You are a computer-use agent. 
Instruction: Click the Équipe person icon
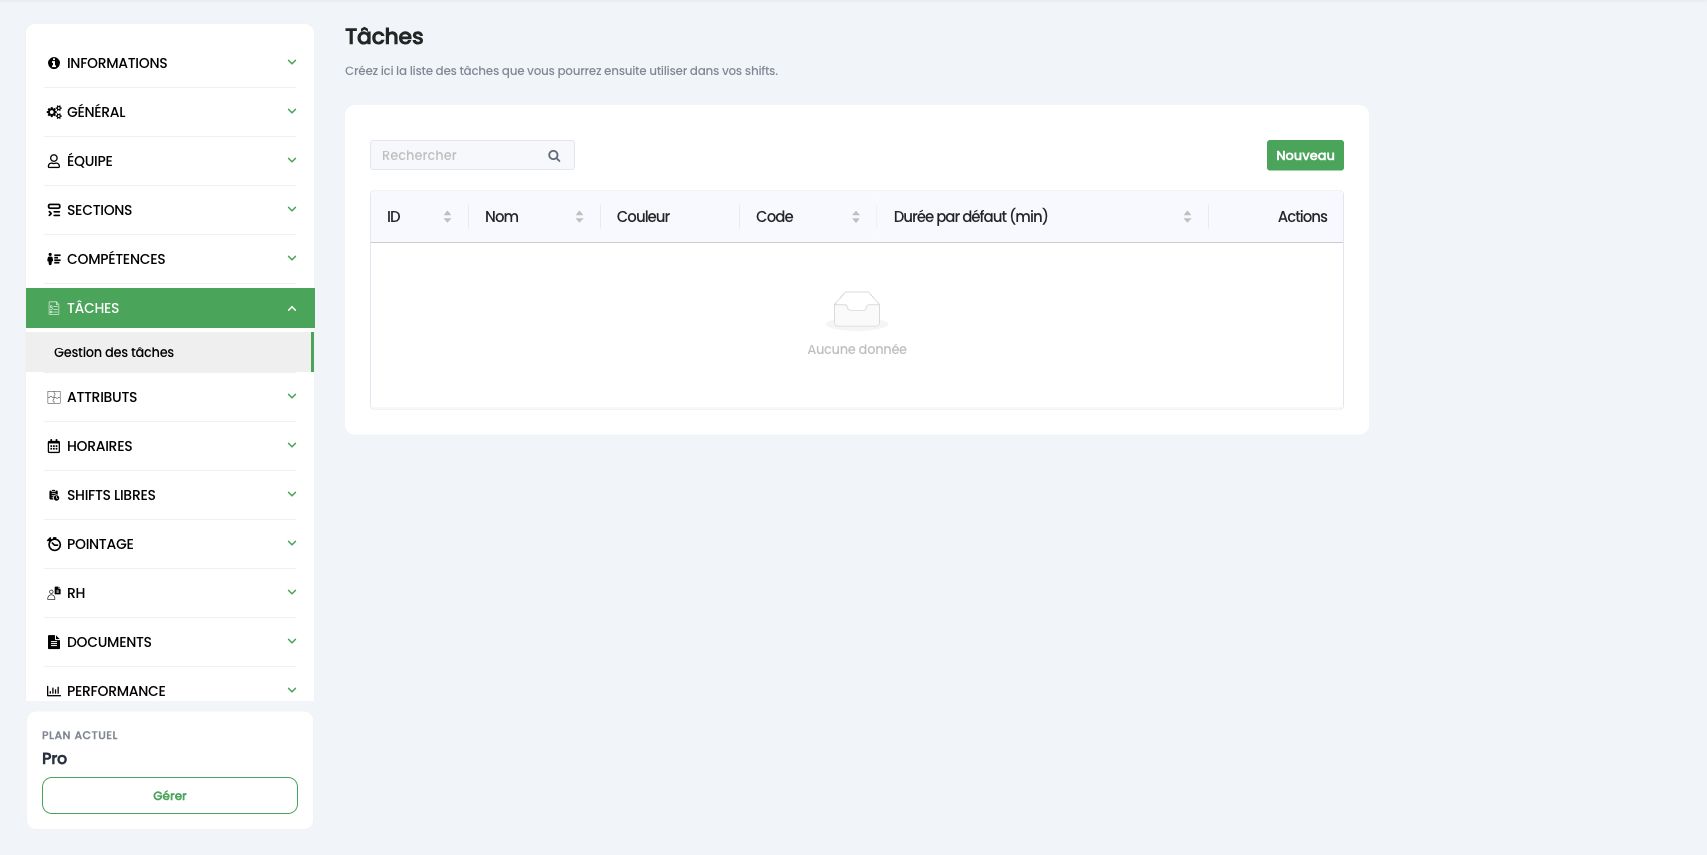coord(54,161)
